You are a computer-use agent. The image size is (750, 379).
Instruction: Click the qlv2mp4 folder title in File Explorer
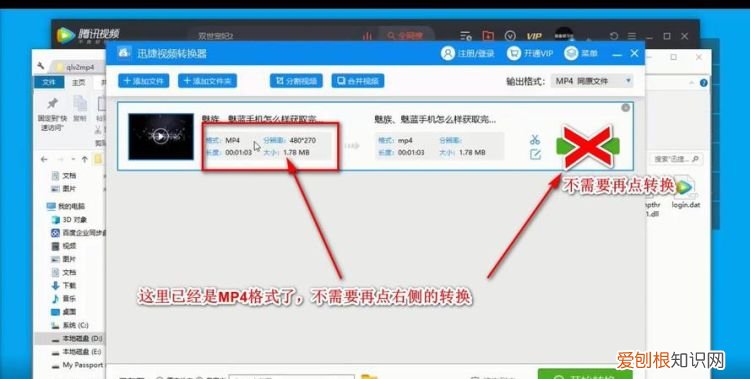coord(80,67)
